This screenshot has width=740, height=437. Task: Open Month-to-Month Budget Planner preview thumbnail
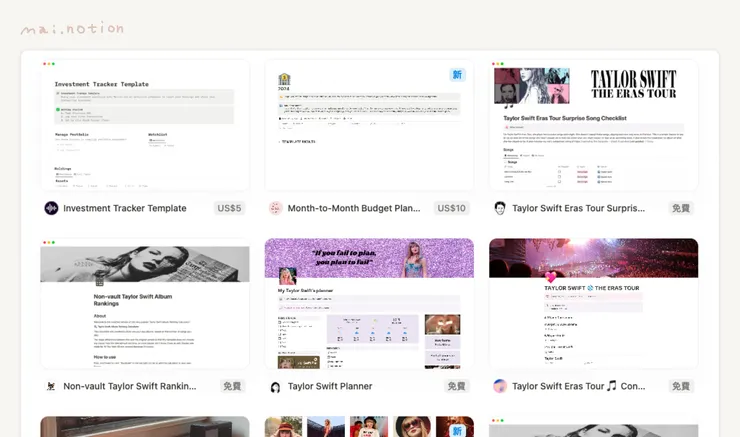(369, 125)
